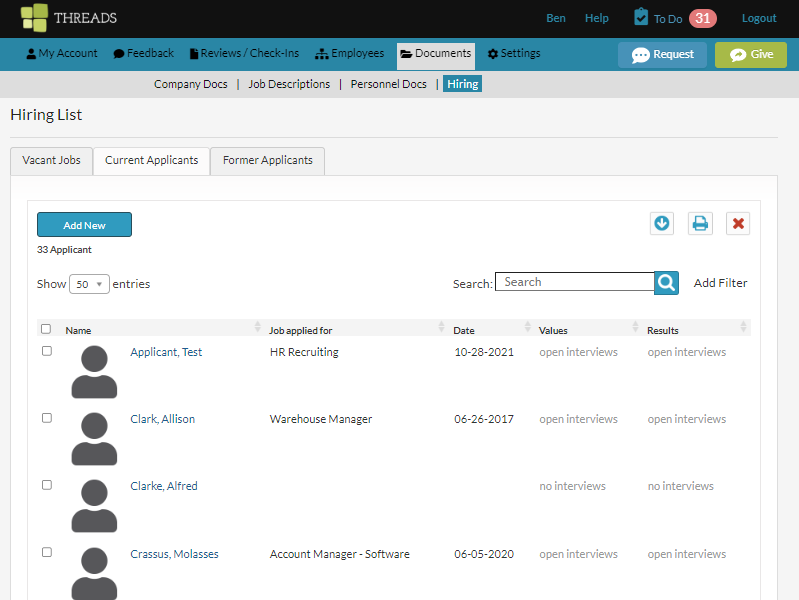This screenshot has height=600, width=799.
Task: Check the box for Crassus, Molasses
Action: pyautogui.click(x=47, y=552)
